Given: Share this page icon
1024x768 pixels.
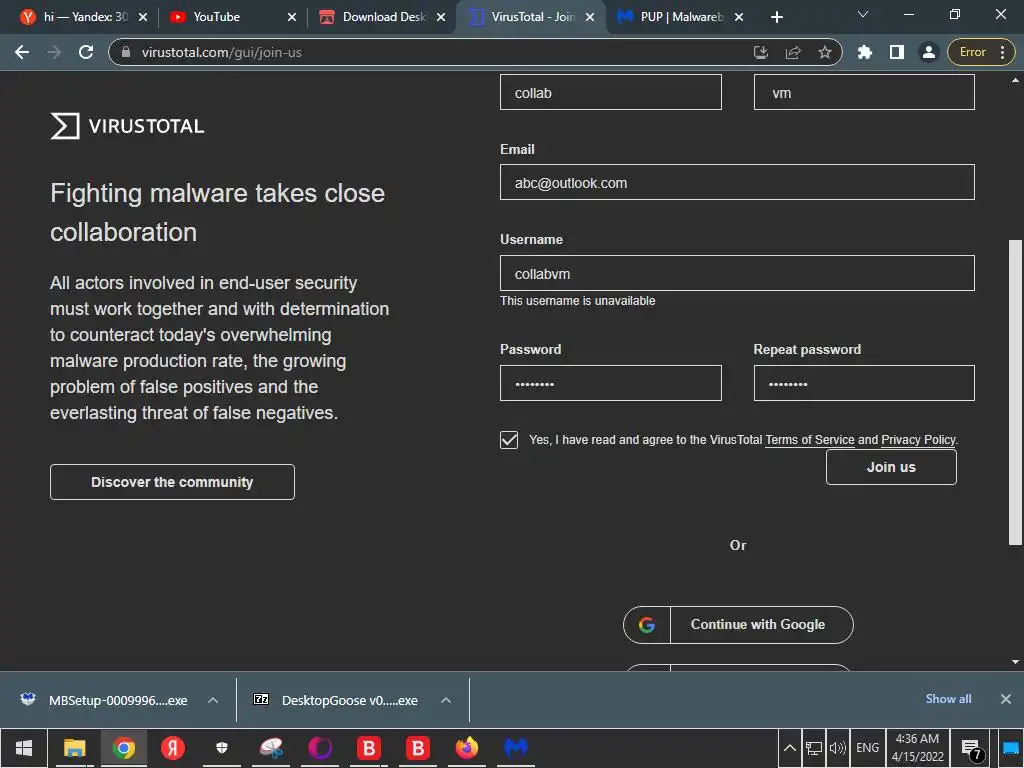Looking at the screenshot, I should coord(793,52).
